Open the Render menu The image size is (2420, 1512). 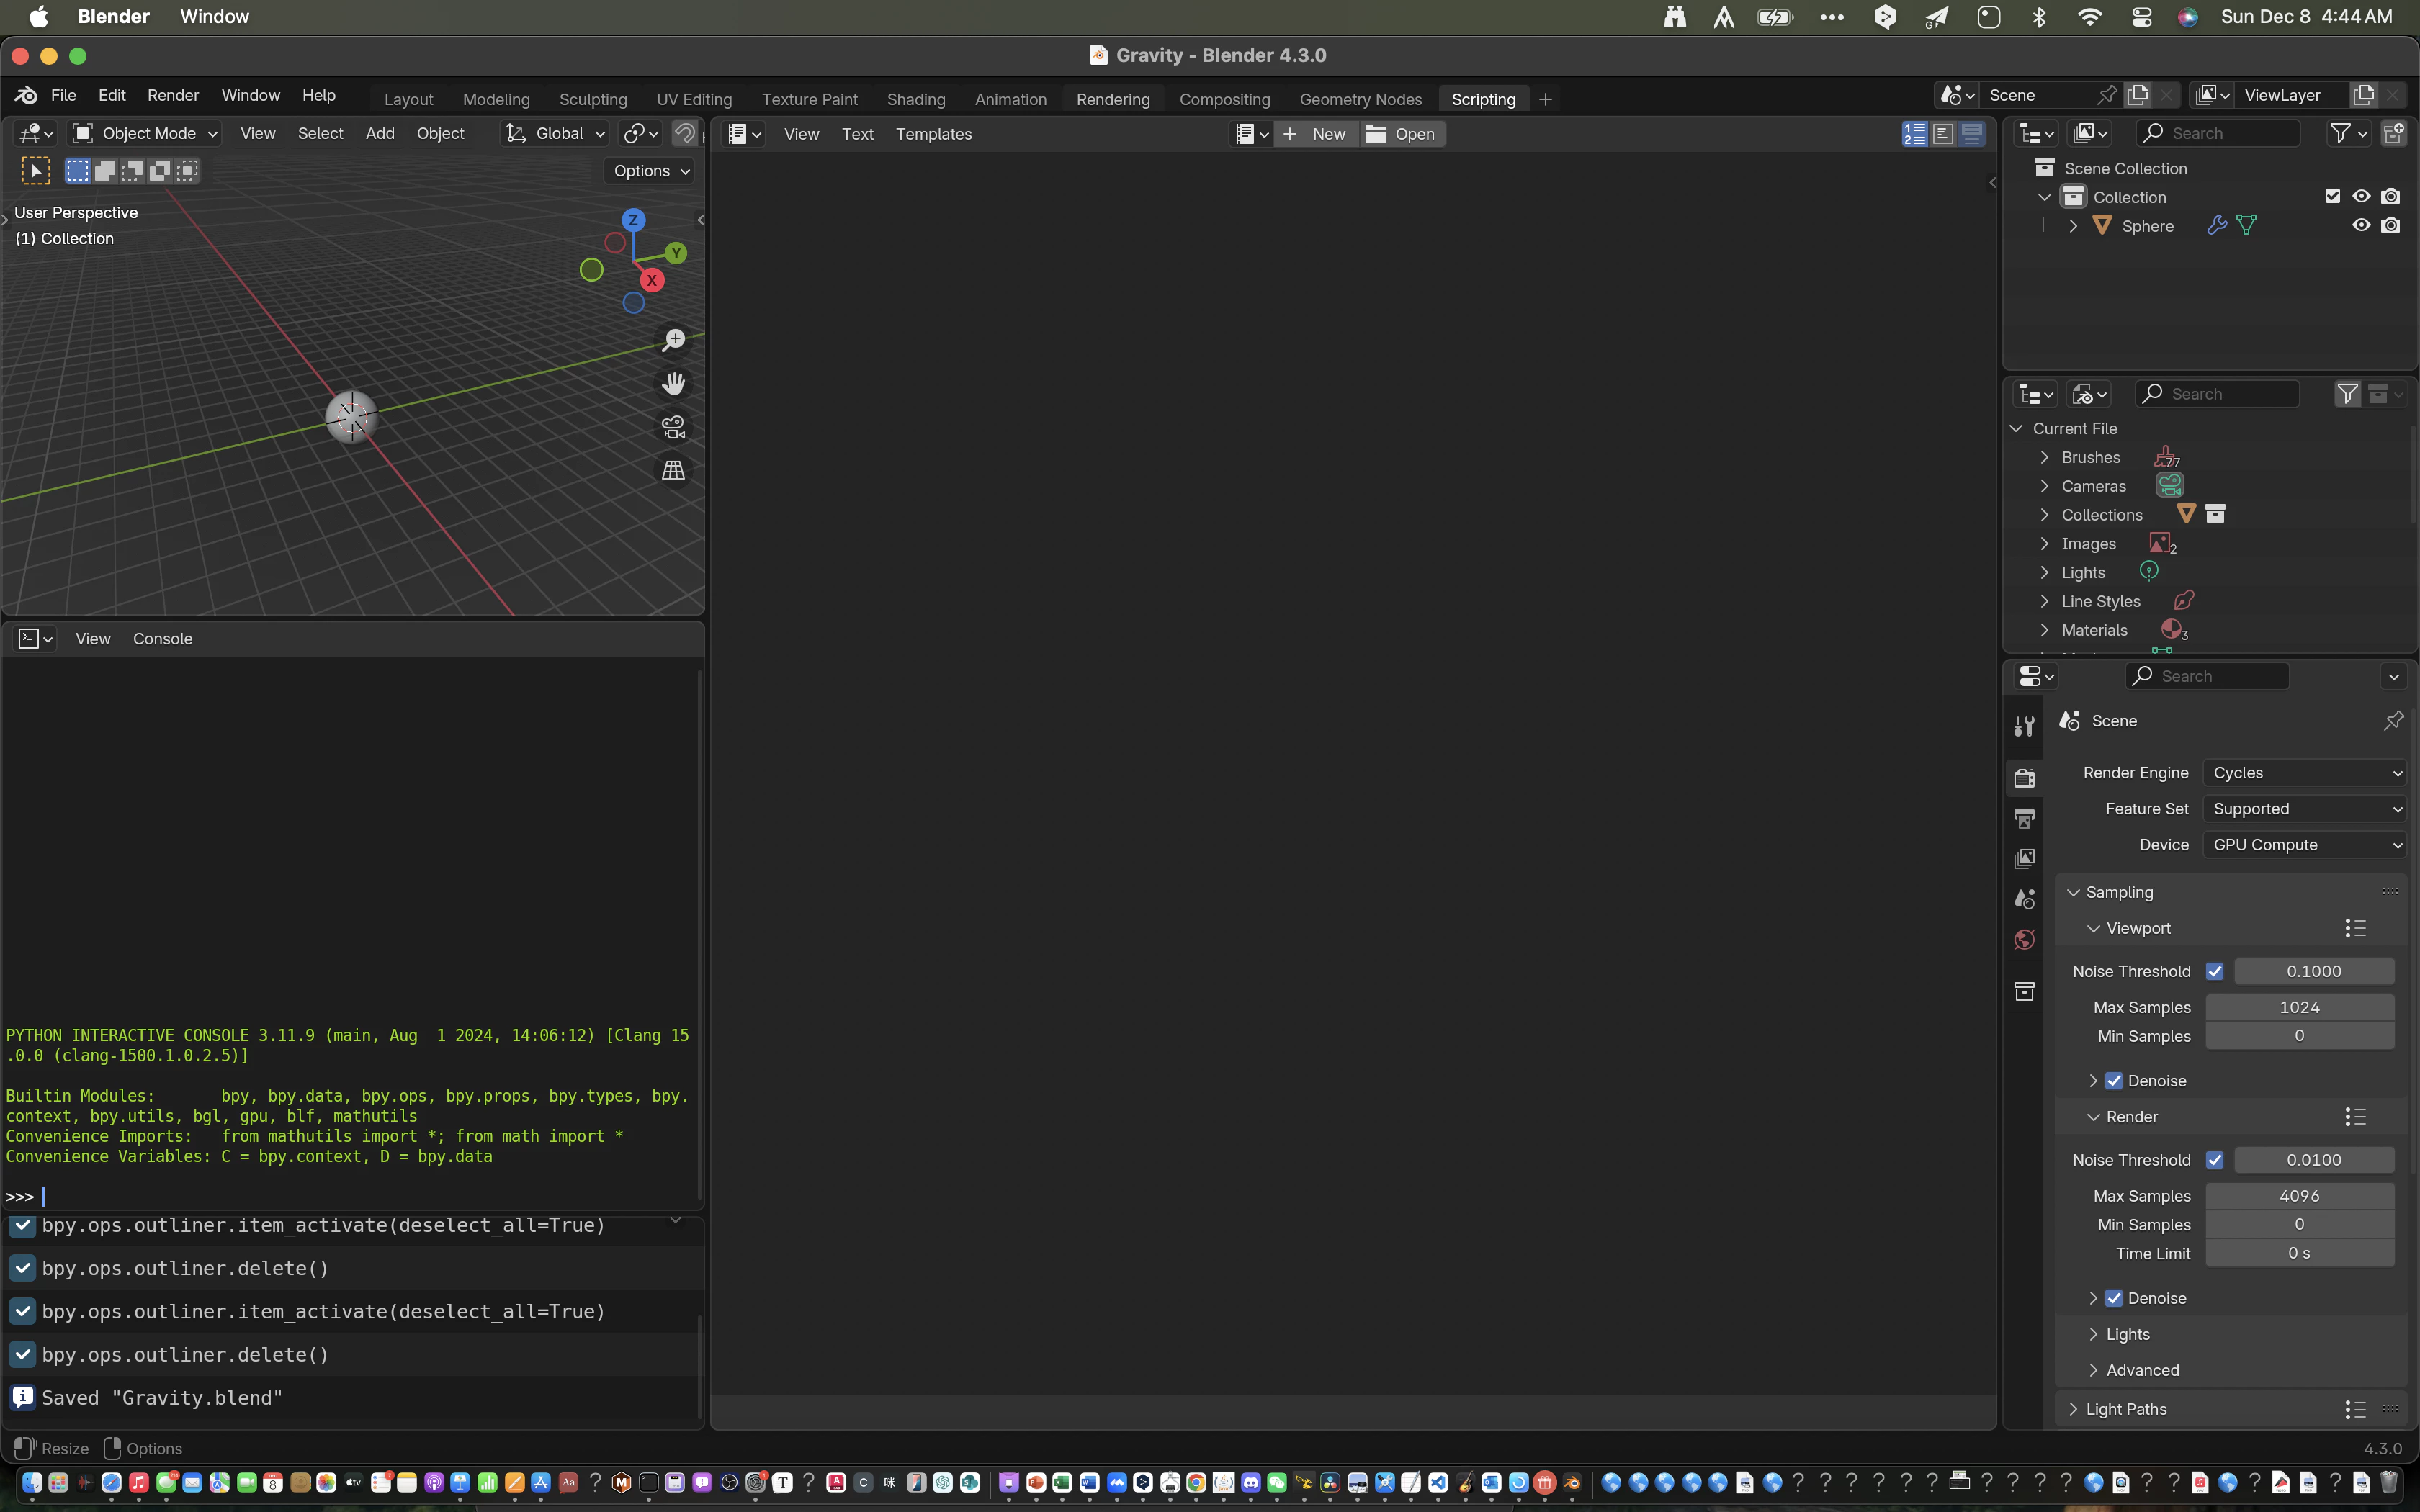click(x=172, y=95)
